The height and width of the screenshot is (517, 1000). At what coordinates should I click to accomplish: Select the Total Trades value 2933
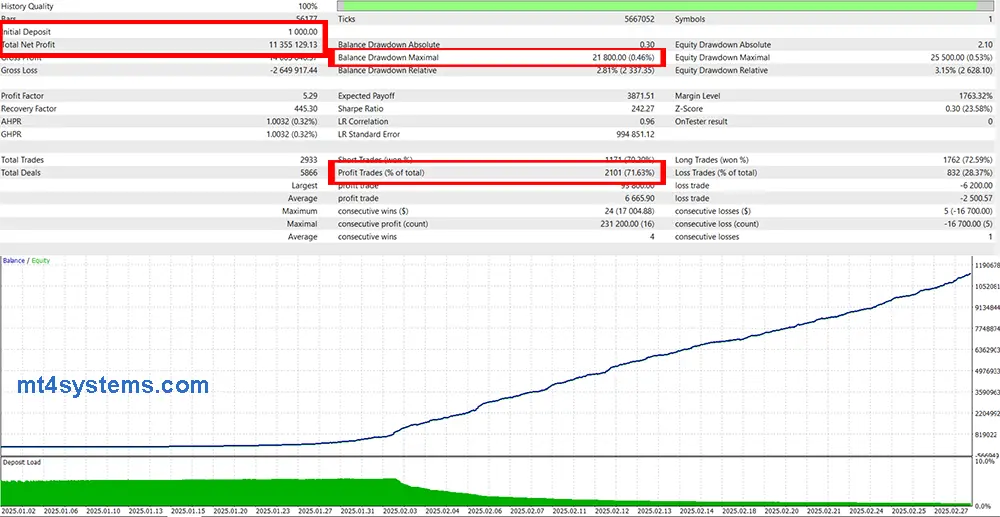[x=307, y=160]
